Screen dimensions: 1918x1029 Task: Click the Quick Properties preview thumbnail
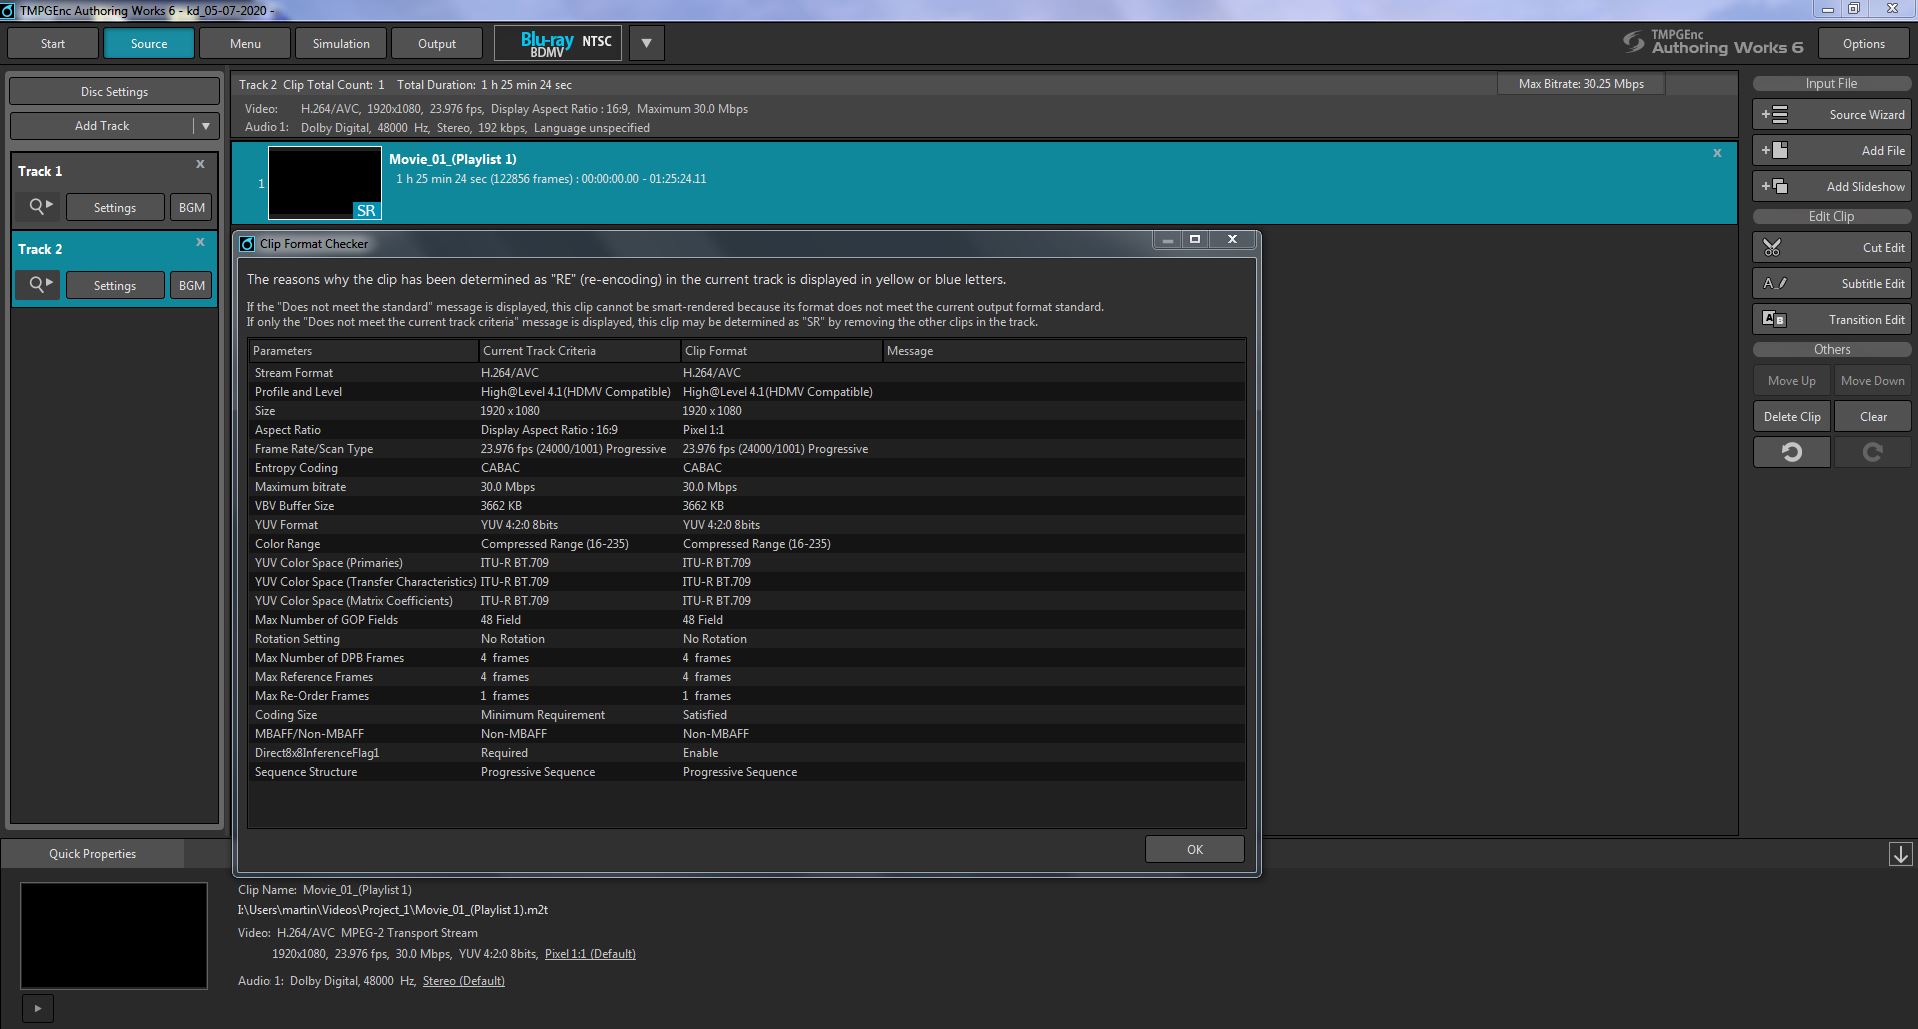114,936
